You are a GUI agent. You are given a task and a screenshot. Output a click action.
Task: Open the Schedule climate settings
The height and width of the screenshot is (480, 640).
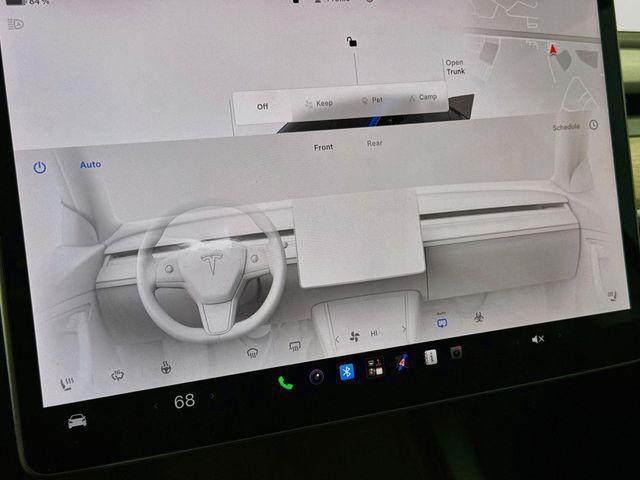566,127
